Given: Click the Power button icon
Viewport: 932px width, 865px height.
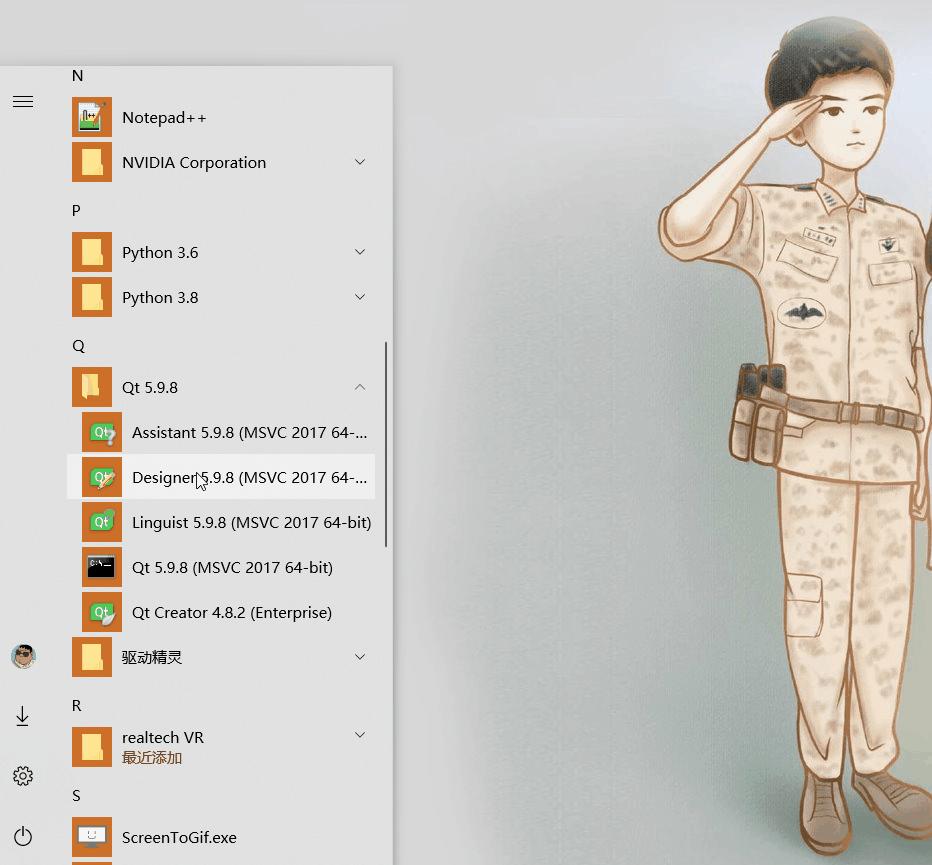Looking at the screenshot, I should pos(23,836).
